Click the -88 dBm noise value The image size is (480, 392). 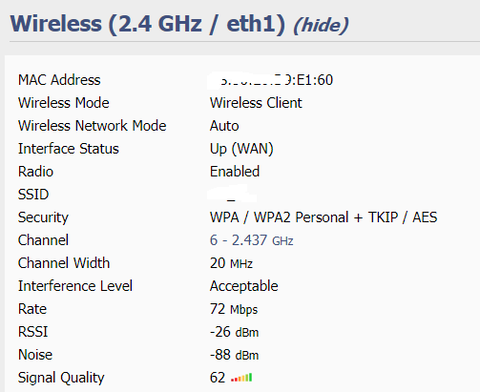click(234, 355)
